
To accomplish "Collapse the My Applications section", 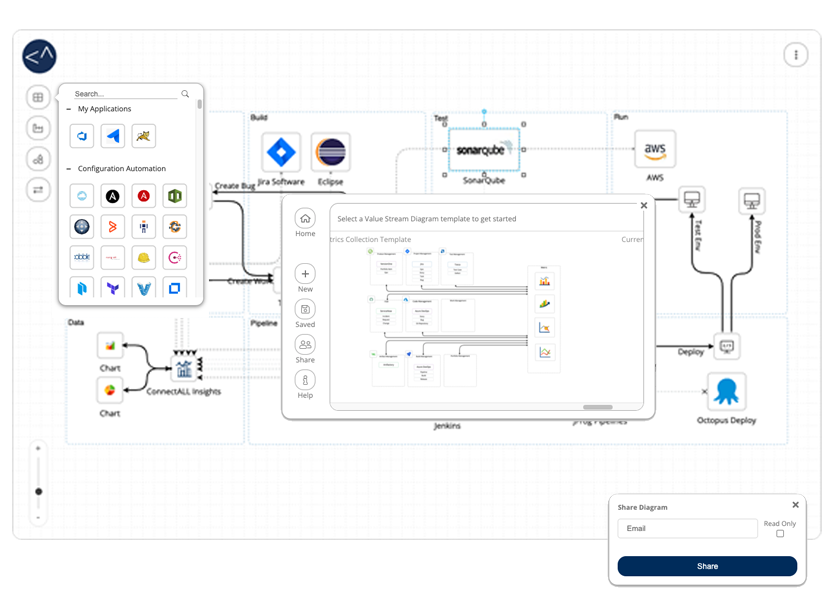I will 69,109.
